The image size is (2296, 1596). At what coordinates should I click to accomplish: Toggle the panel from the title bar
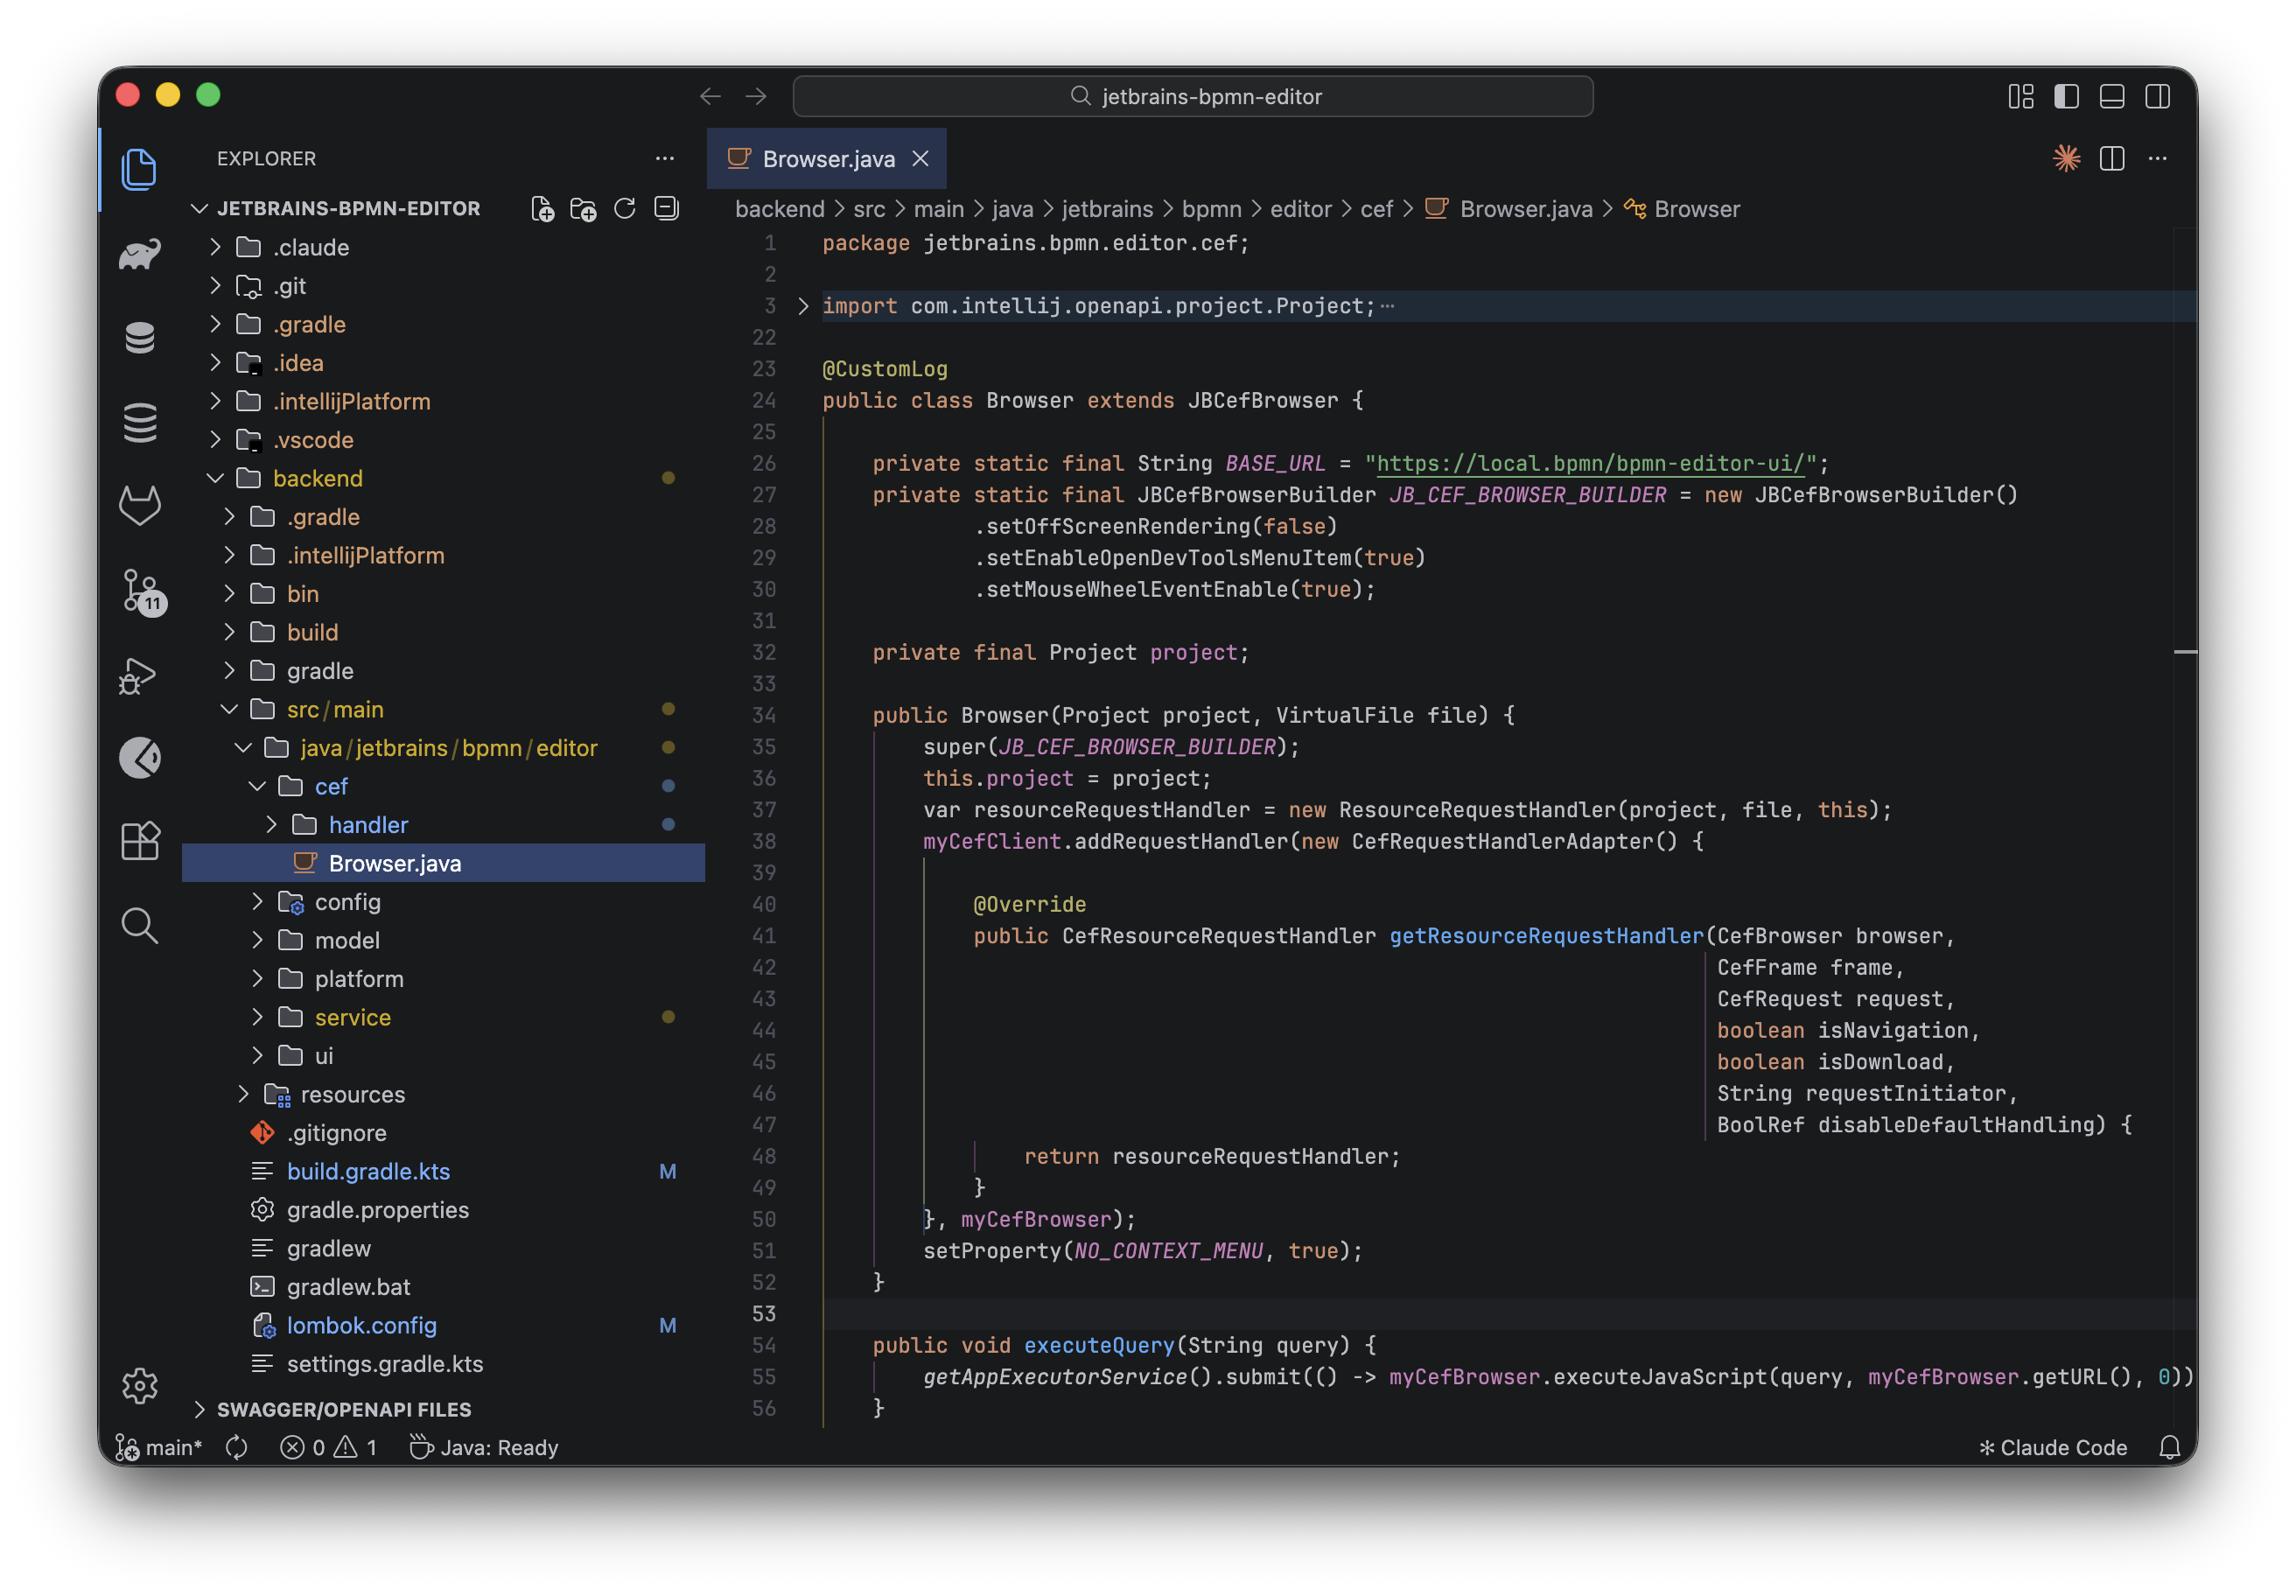[2111, 96]
